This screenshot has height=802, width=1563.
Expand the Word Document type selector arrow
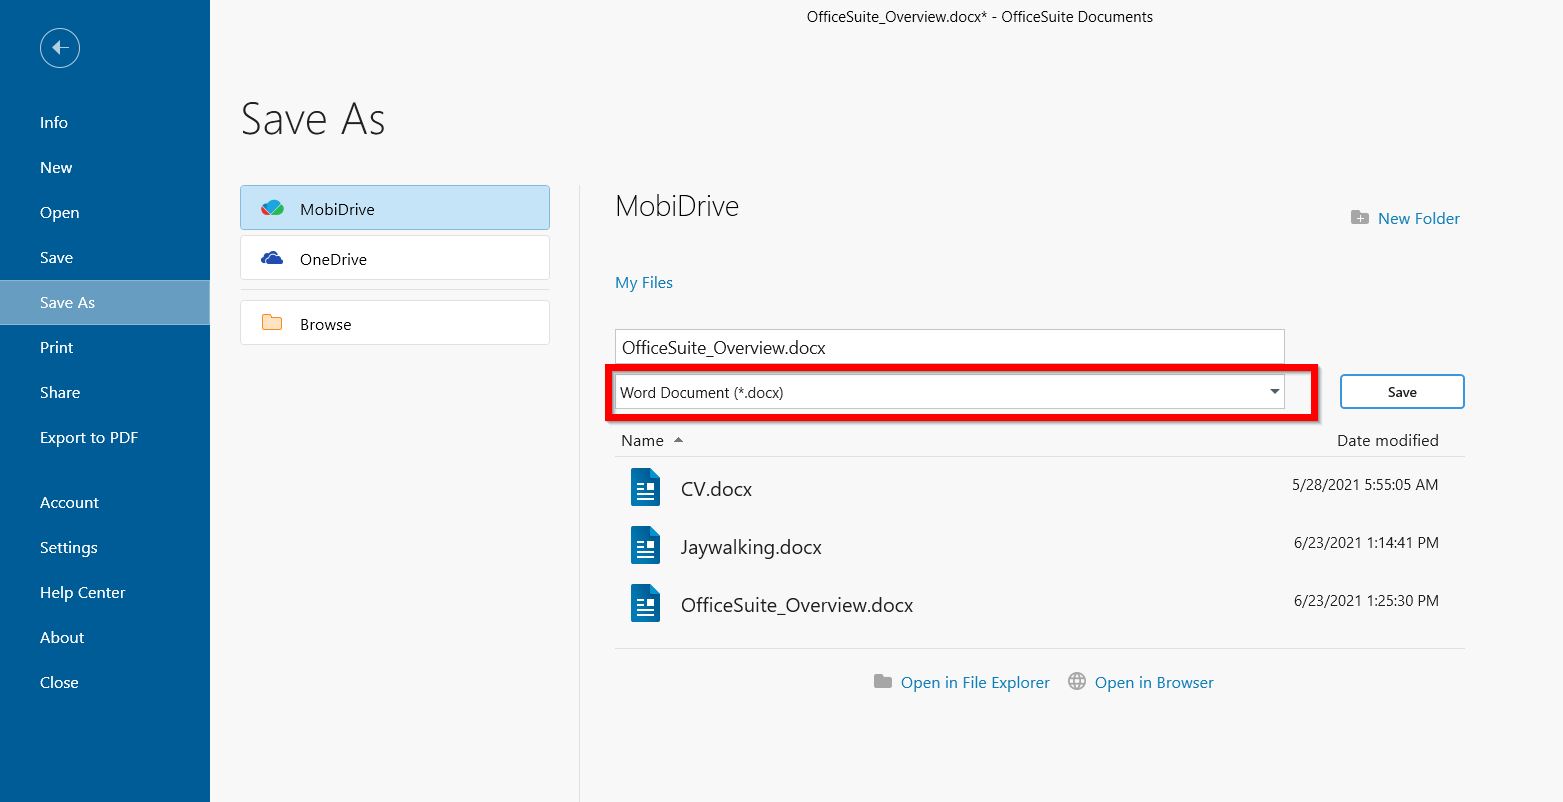1274,392
